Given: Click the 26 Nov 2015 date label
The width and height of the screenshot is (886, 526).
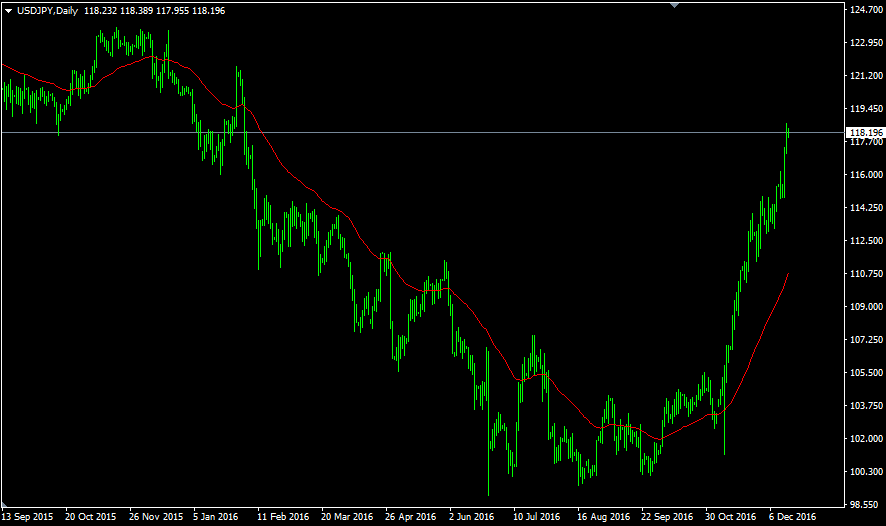Looking at the screenshot, I should pyautogui.click(x=156, y=516).
